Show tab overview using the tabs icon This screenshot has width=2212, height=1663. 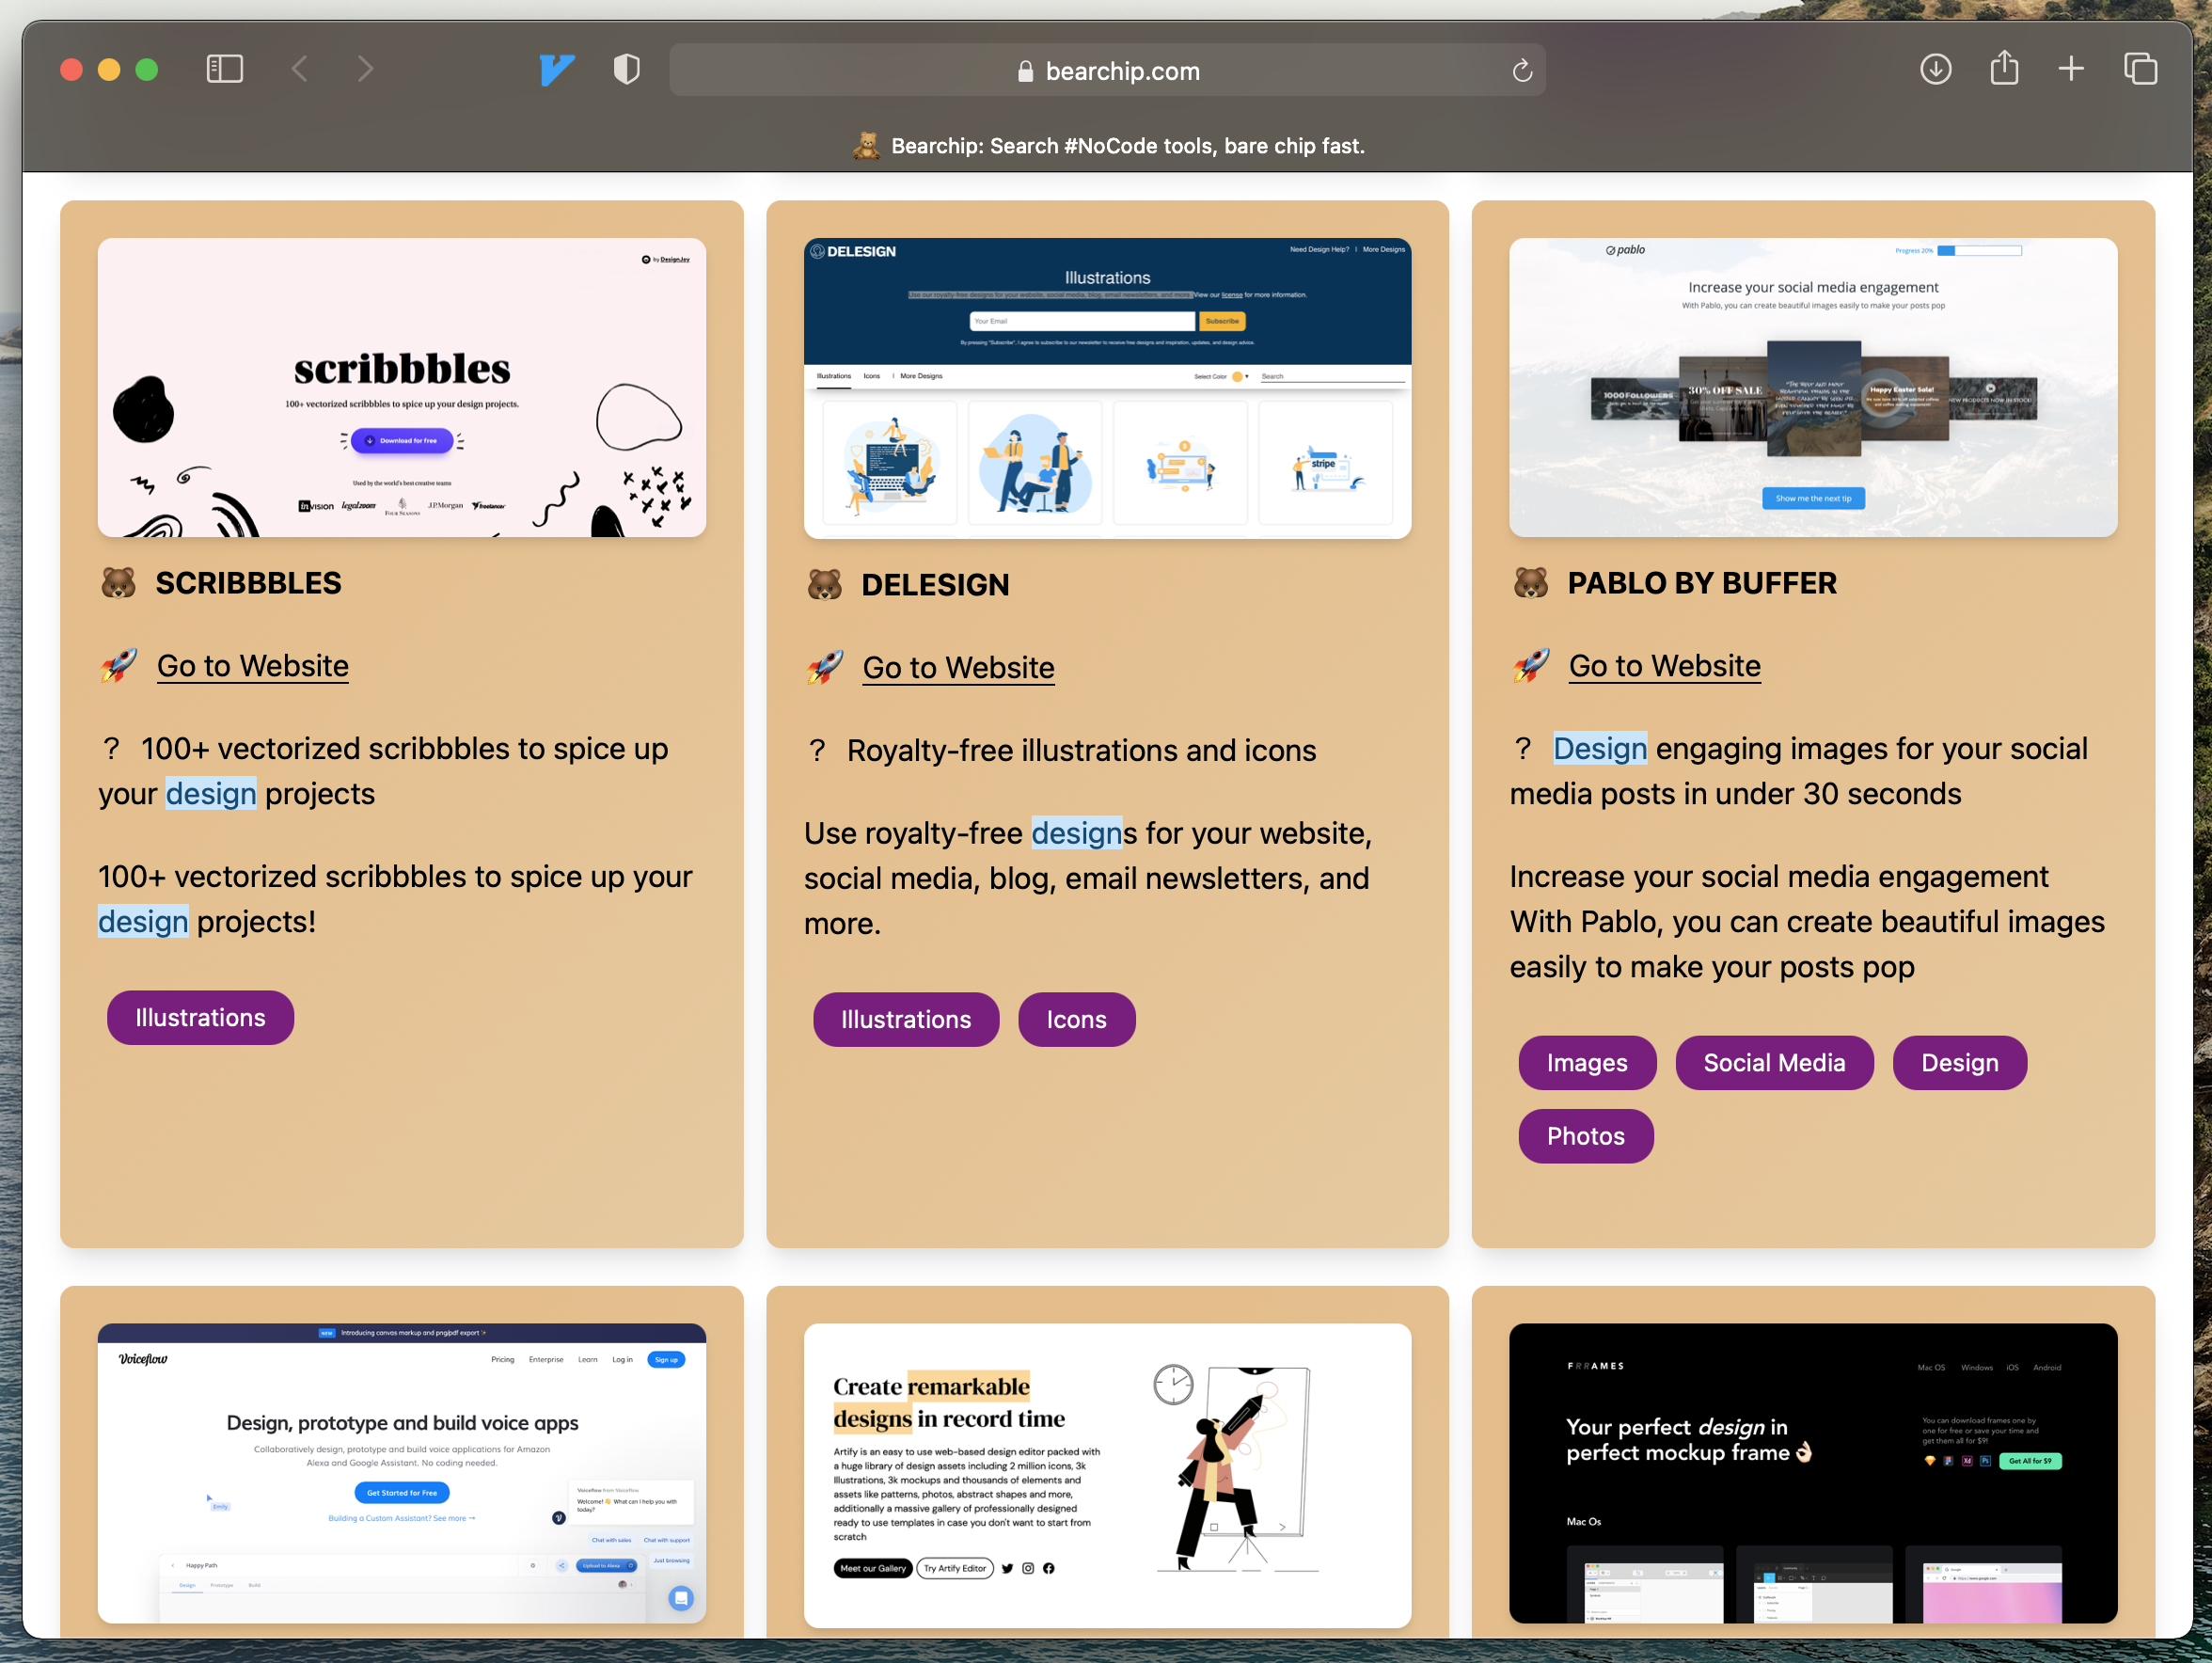pyautogui.click(x=2141, y=68)
